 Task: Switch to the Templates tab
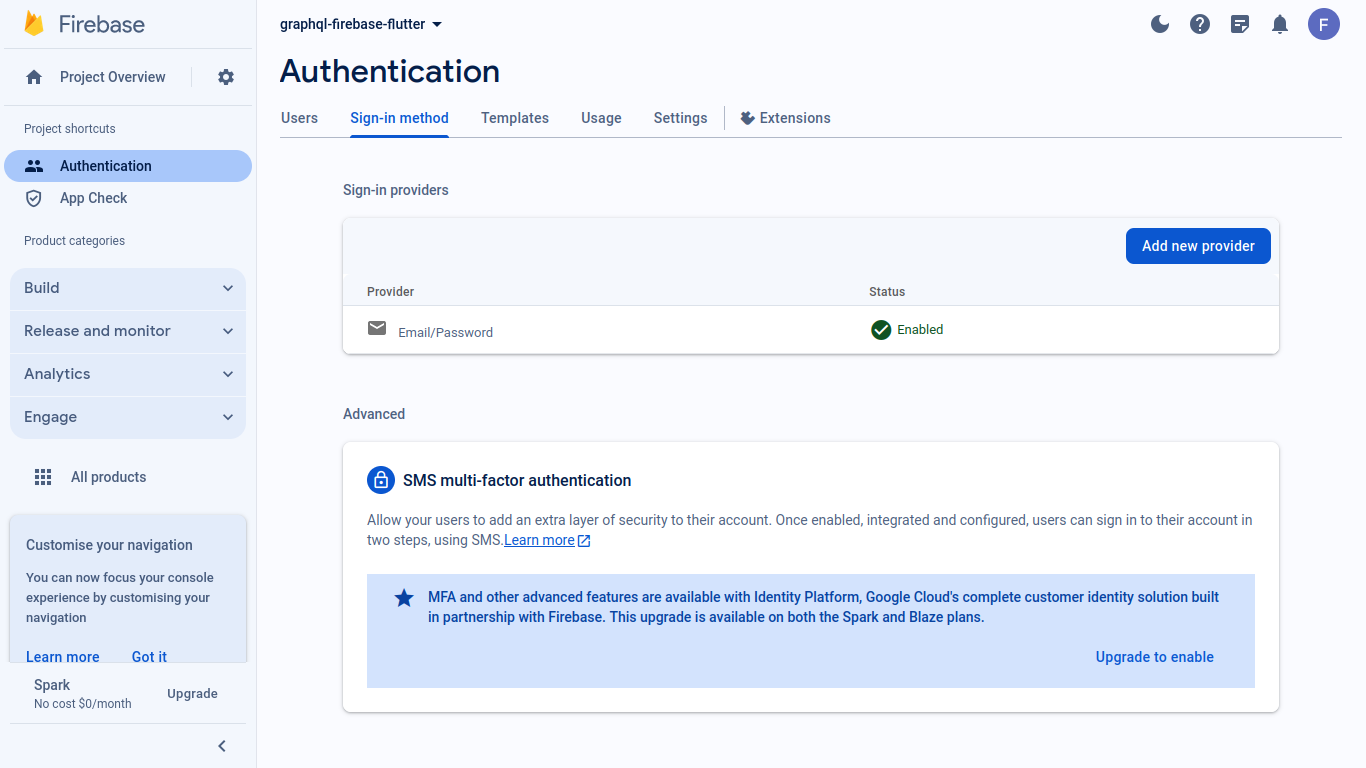[515, 118]
